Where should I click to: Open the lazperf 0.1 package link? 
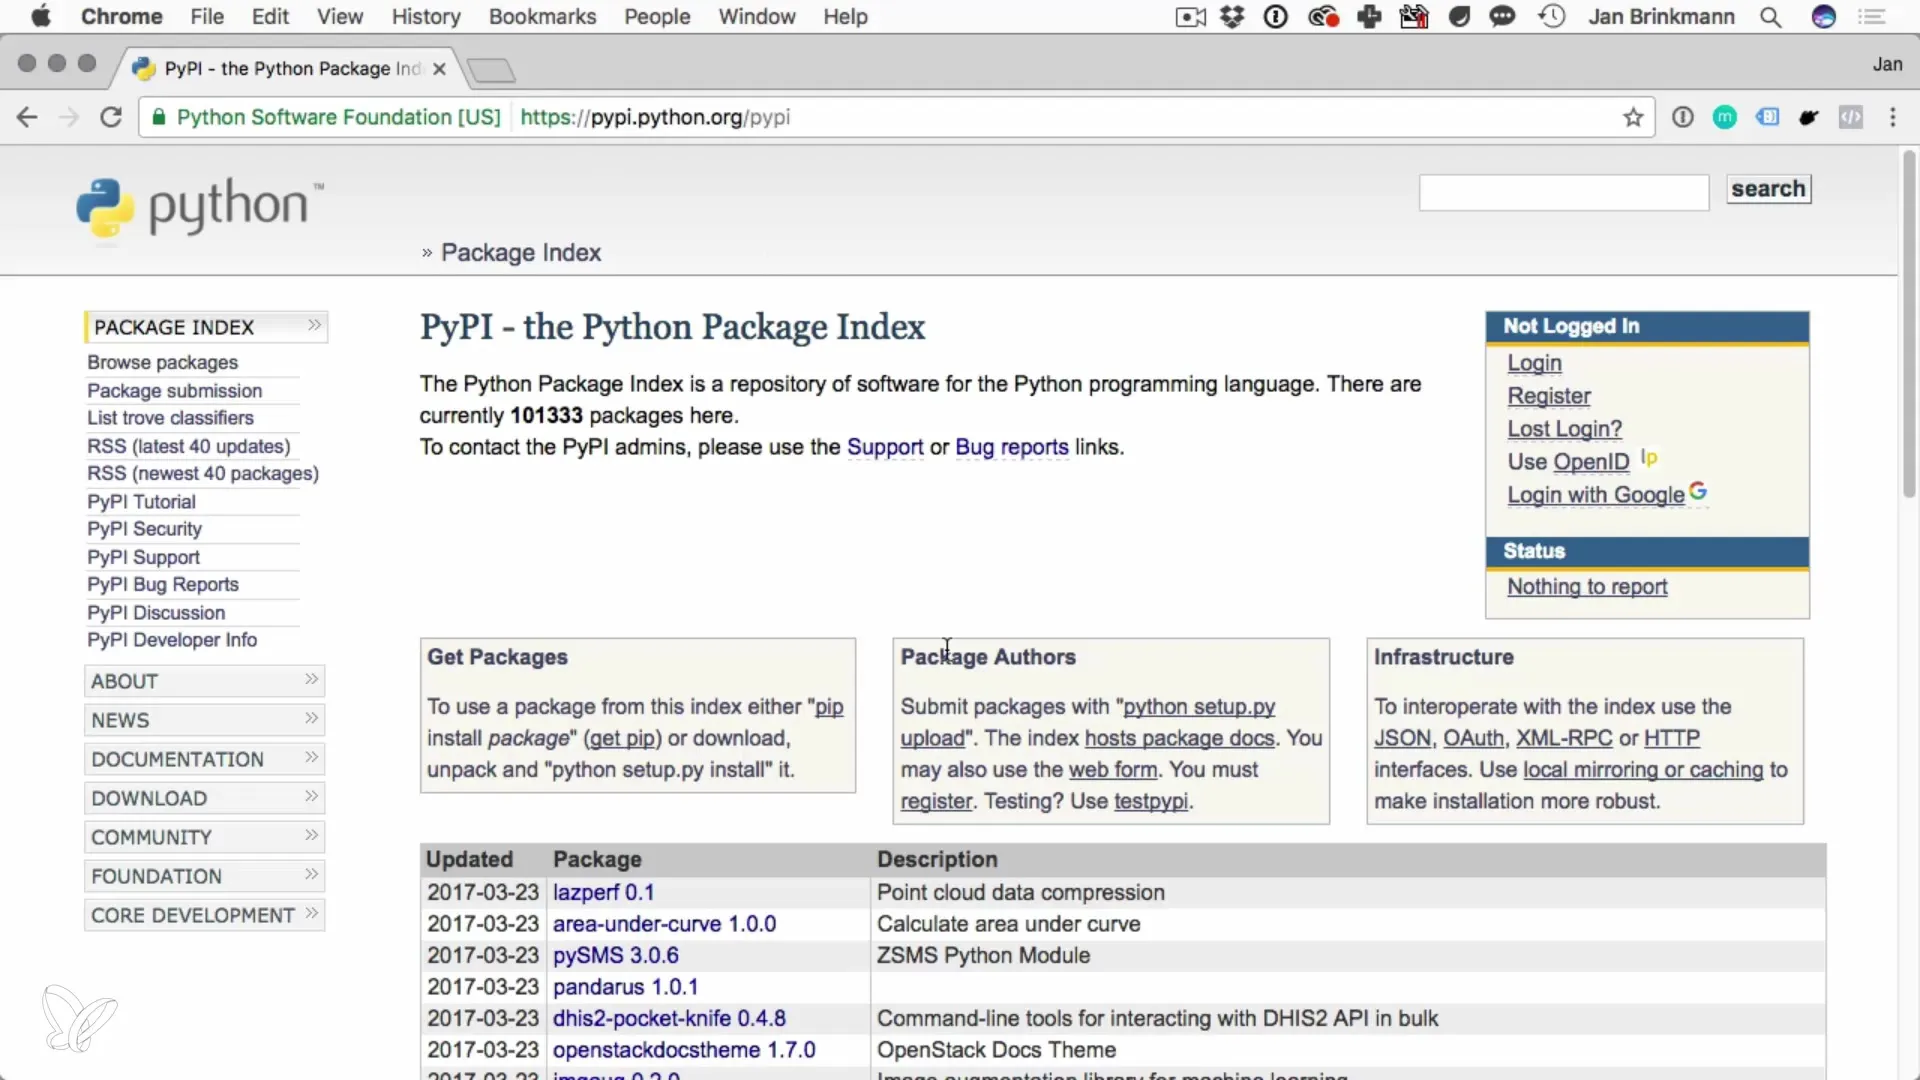pyautogui.click(x=603, y=892)
